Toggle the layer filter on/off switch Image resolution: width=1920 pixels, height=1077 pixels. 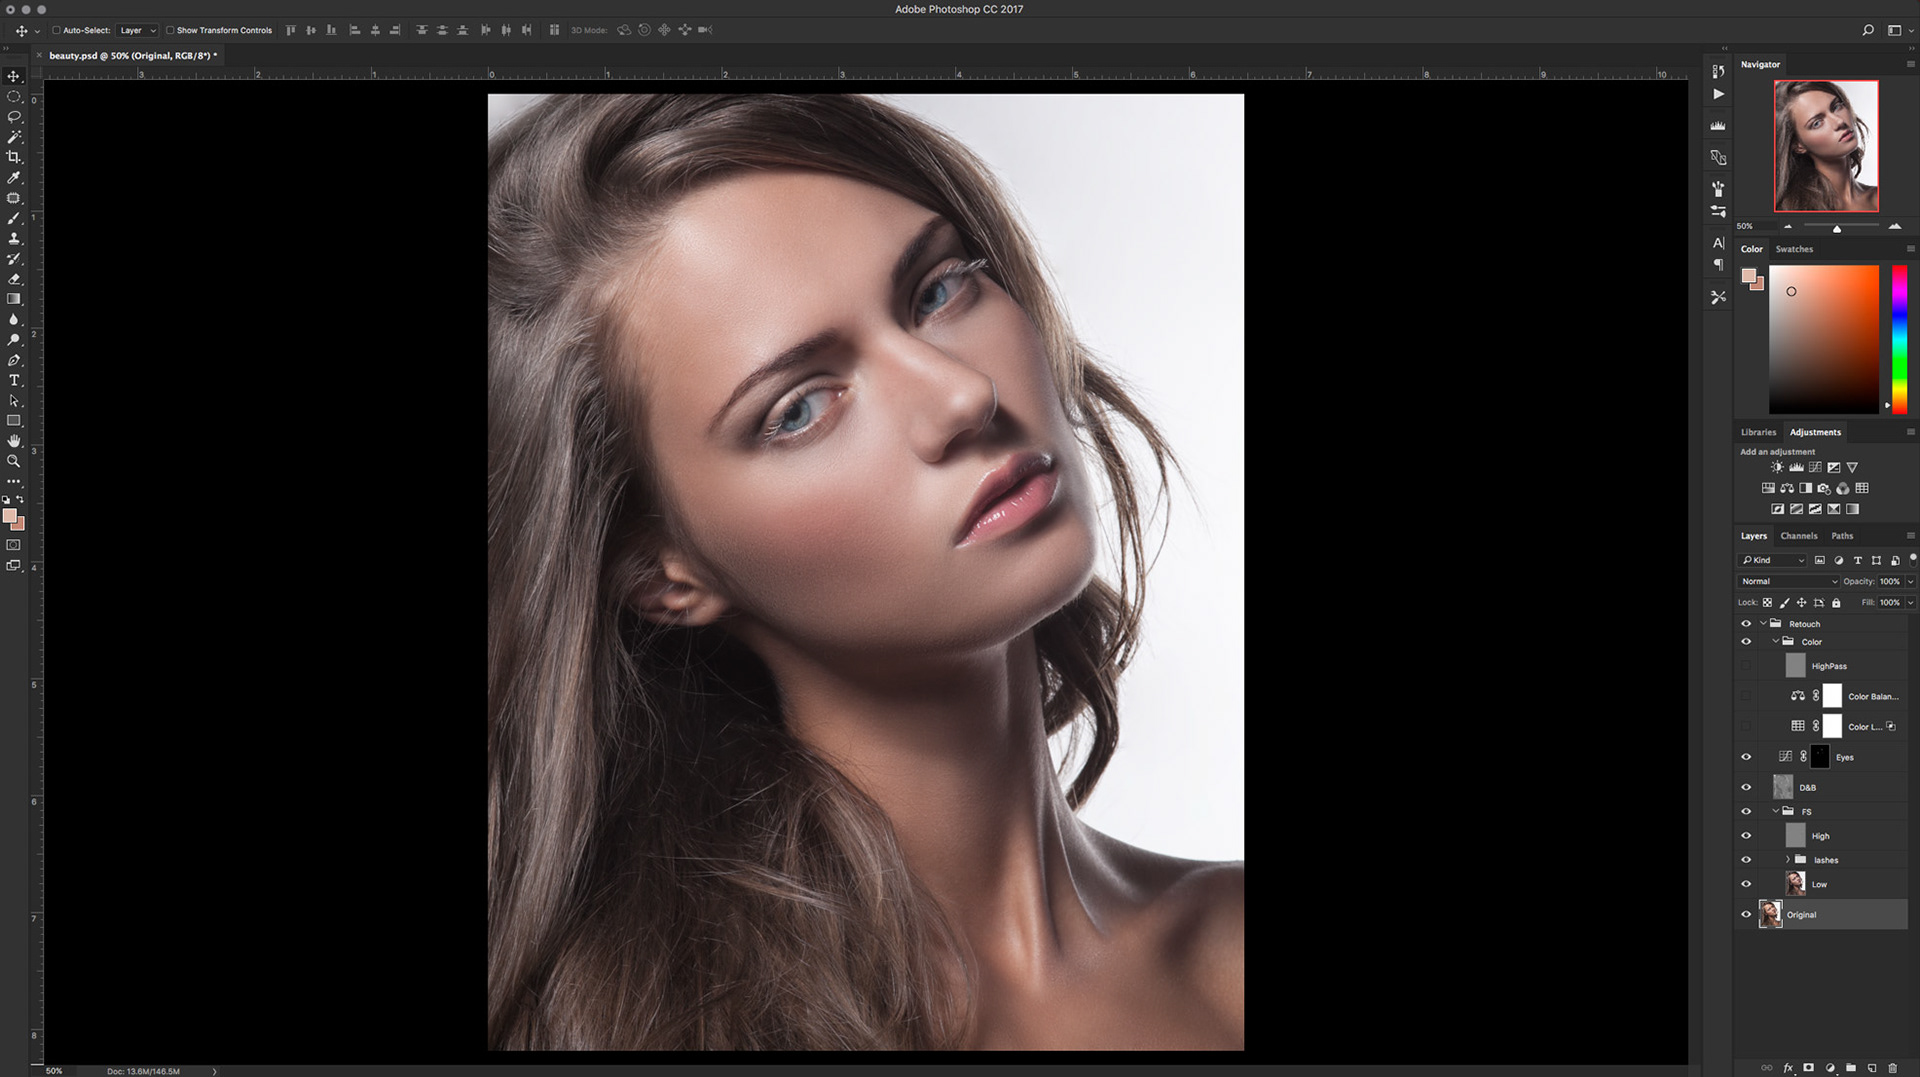click(x=1912, y=558)
